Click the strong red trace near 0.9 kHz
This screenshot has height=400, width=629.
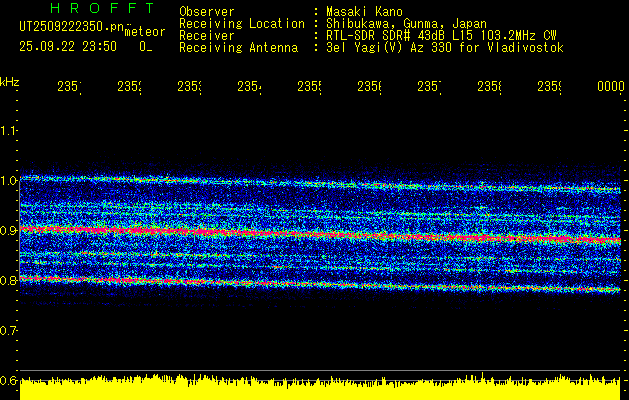320,234
